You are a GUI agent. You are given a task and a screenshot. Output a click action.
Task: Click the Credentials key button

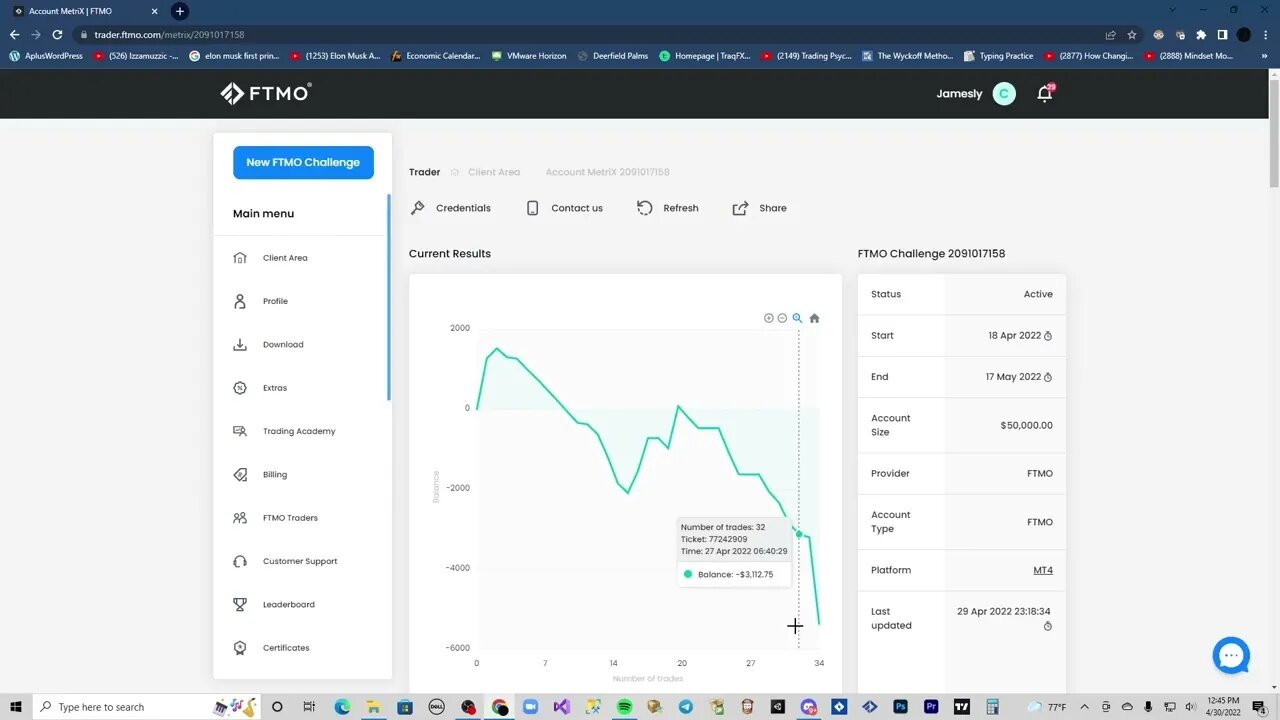coord(451,208)
